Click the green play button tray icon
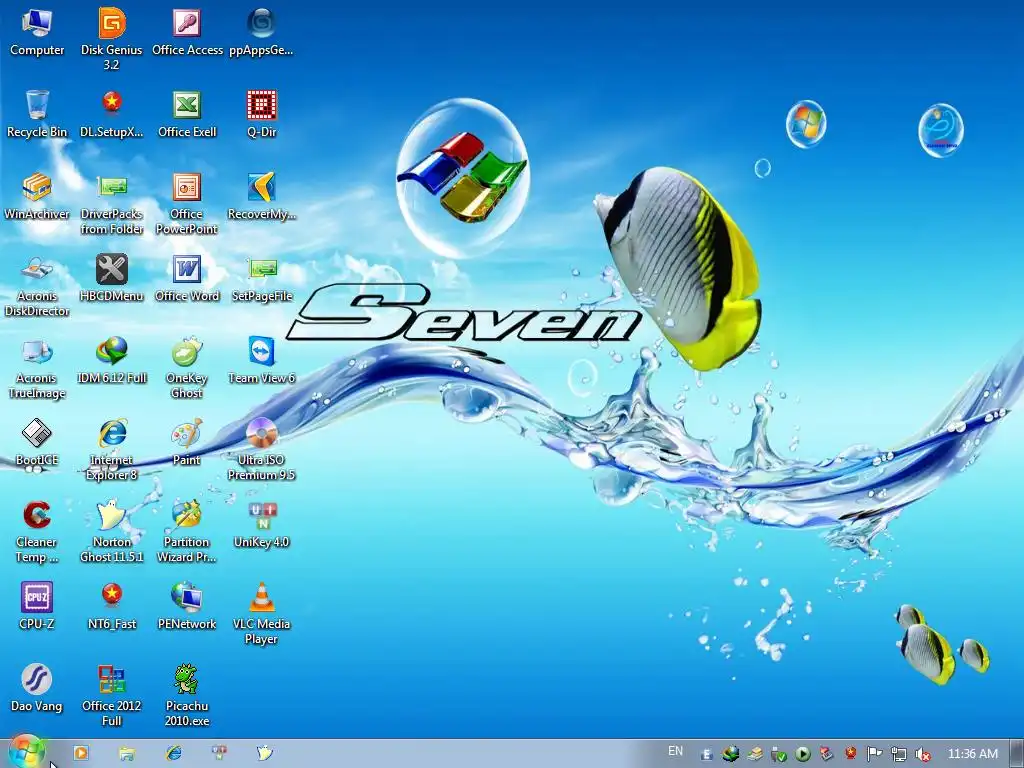 803,755
